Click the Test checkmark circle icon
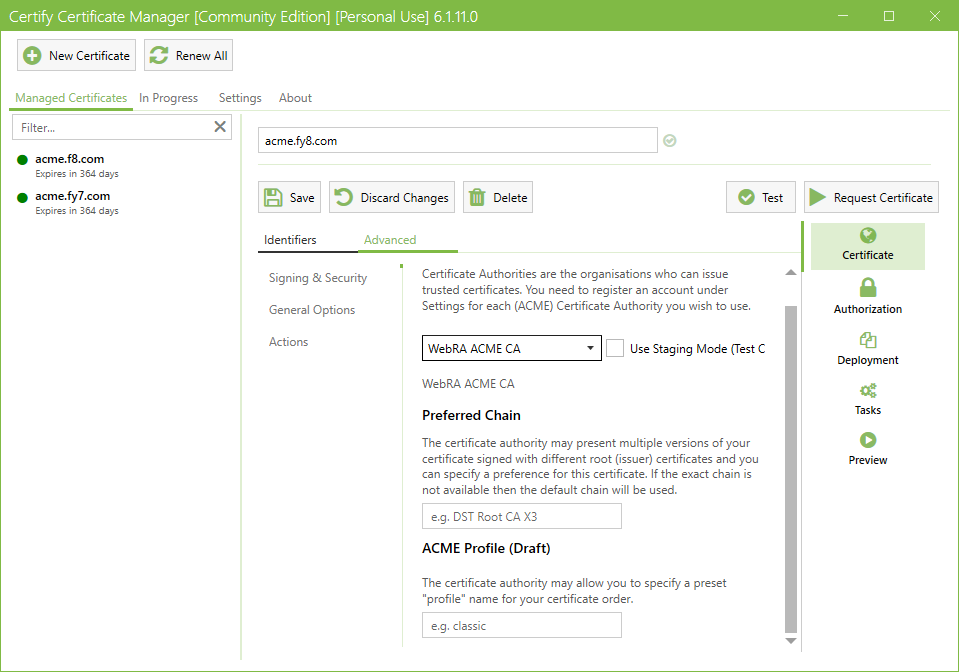 coord(746,198)
